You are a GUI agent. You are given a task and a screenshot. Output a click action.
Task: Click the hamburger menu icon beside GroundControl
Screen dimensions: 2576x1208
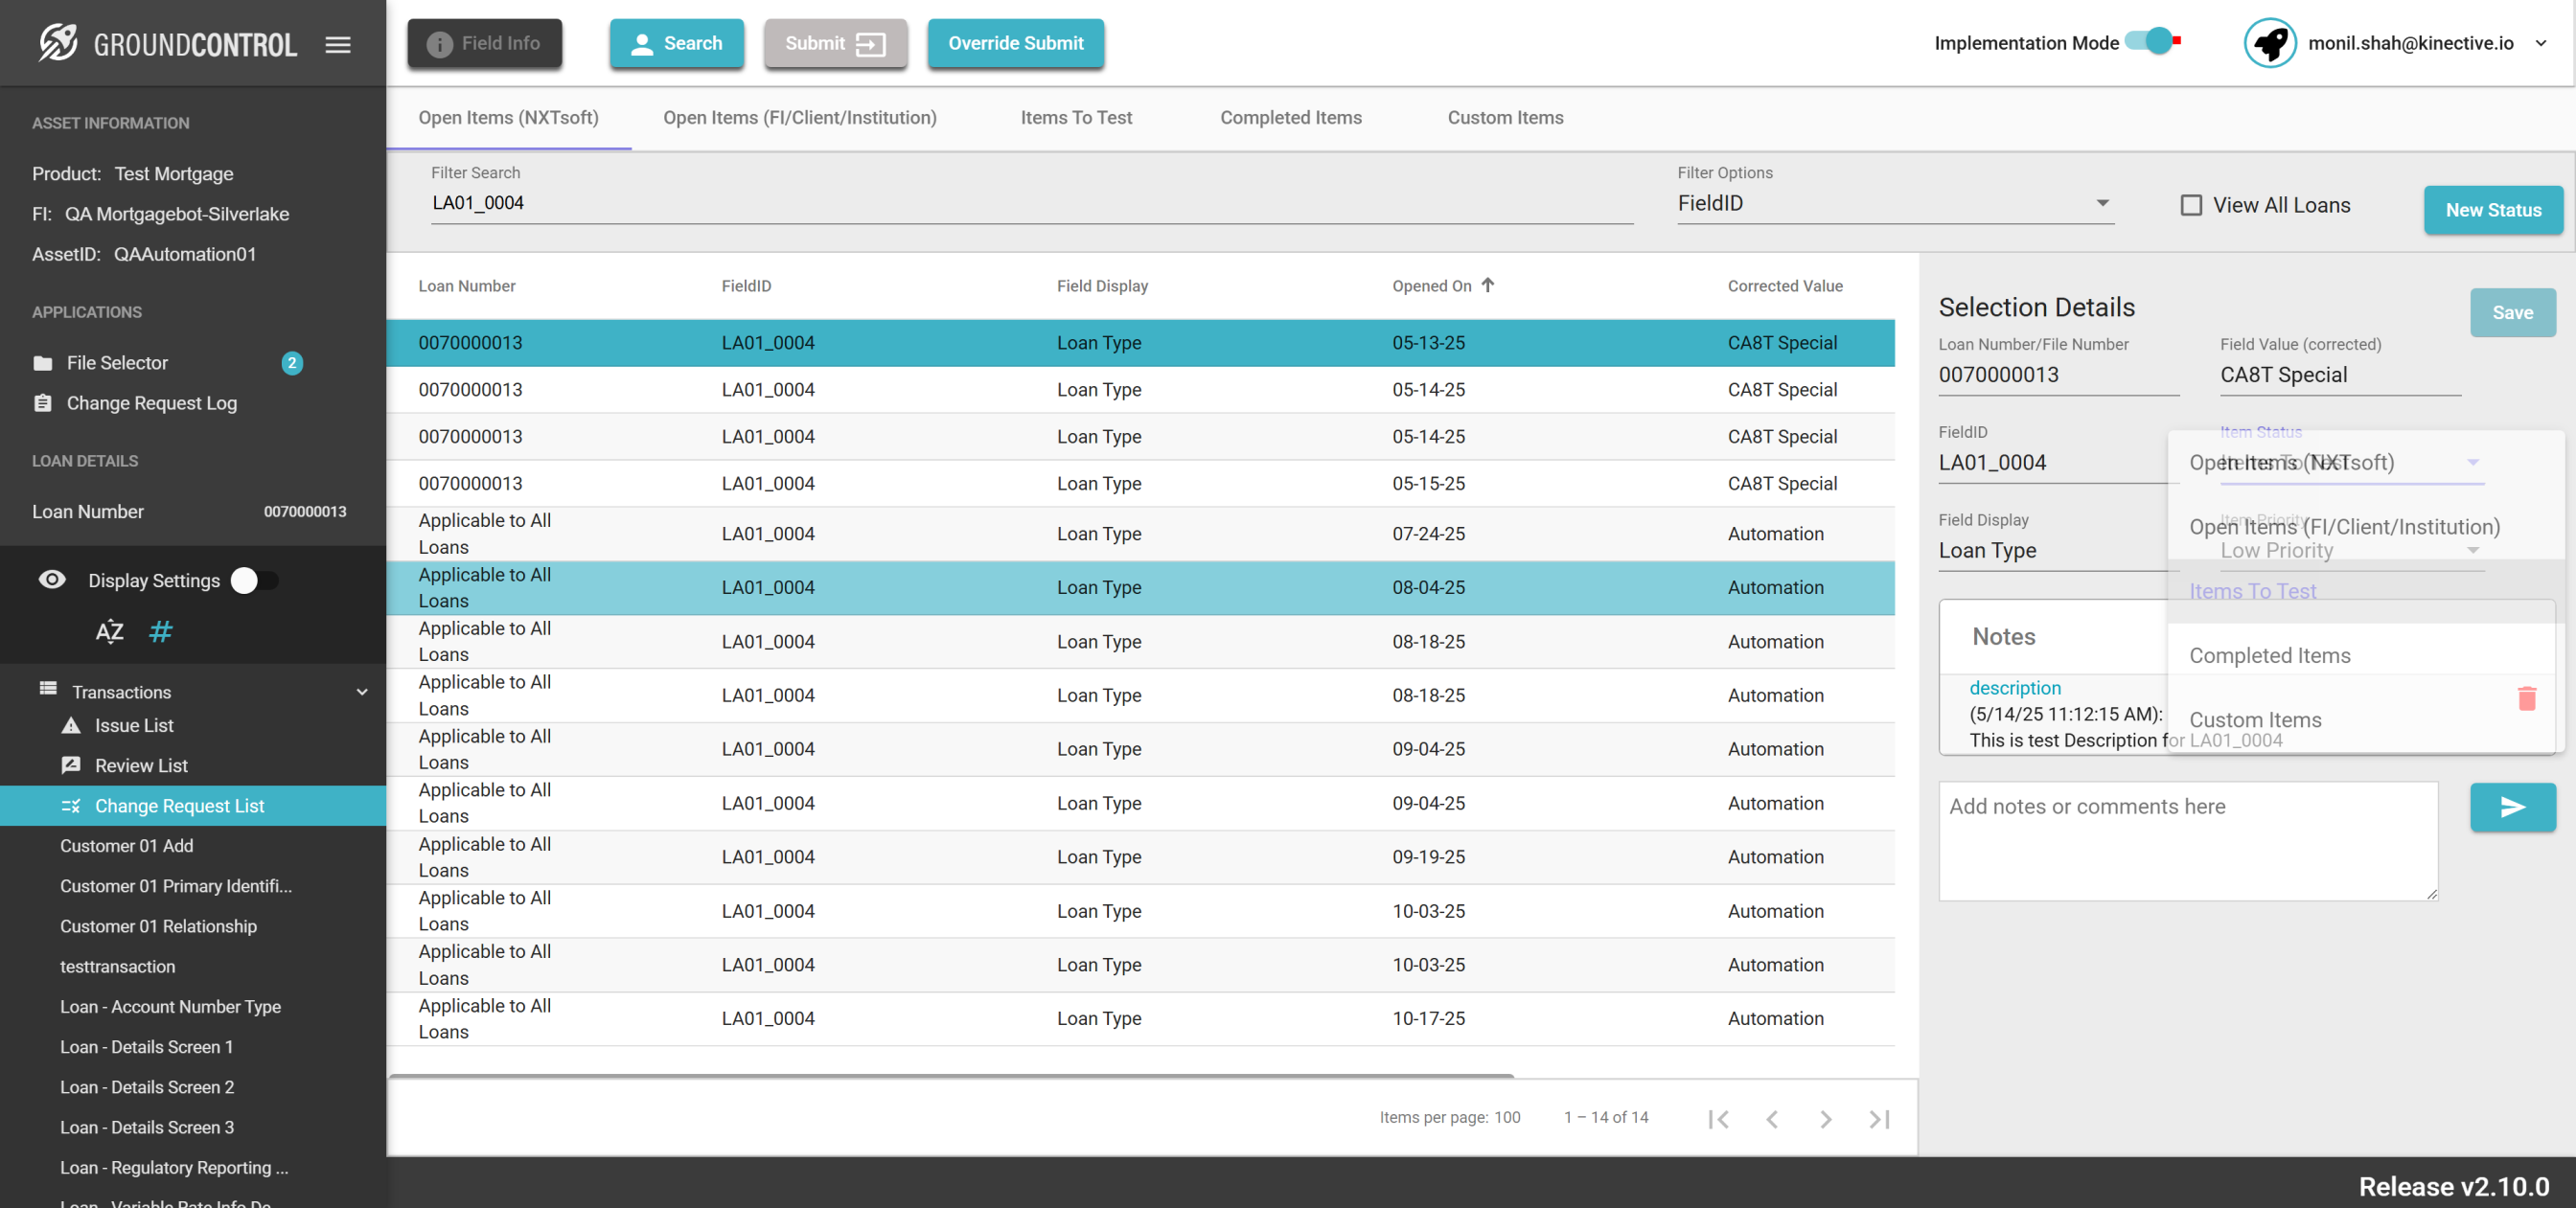click(338, 44)
